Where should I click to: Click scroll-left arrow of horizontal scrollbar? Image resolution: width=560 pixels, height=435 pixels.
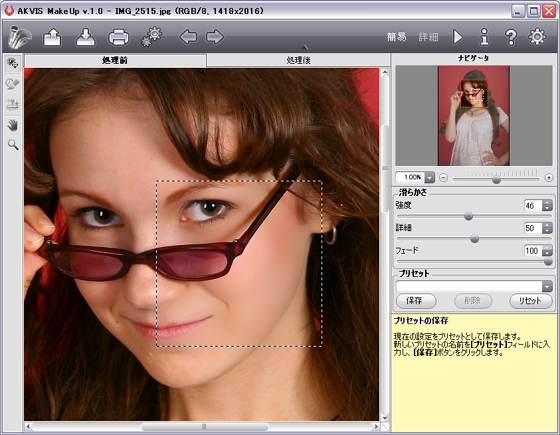click(28, 427)
